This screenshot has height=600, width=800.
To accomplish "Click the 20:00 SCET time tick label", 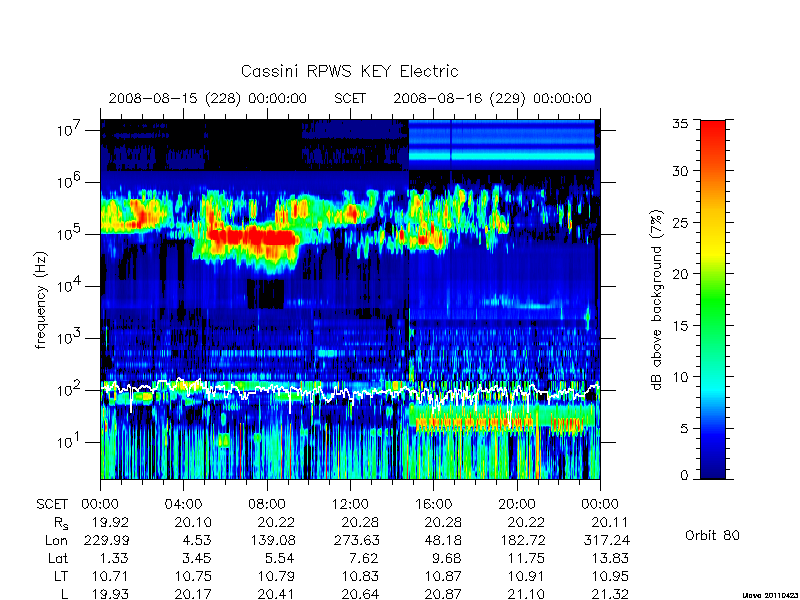I will click(517, 504).
